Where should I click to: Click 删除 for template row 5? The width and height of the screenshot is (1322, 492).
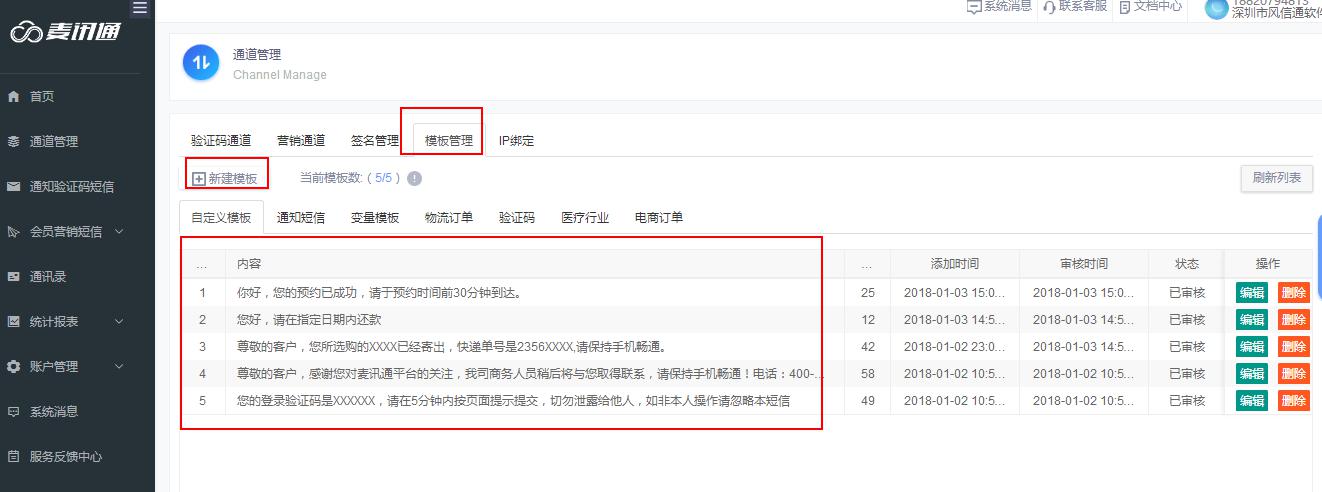[1293, 401]
